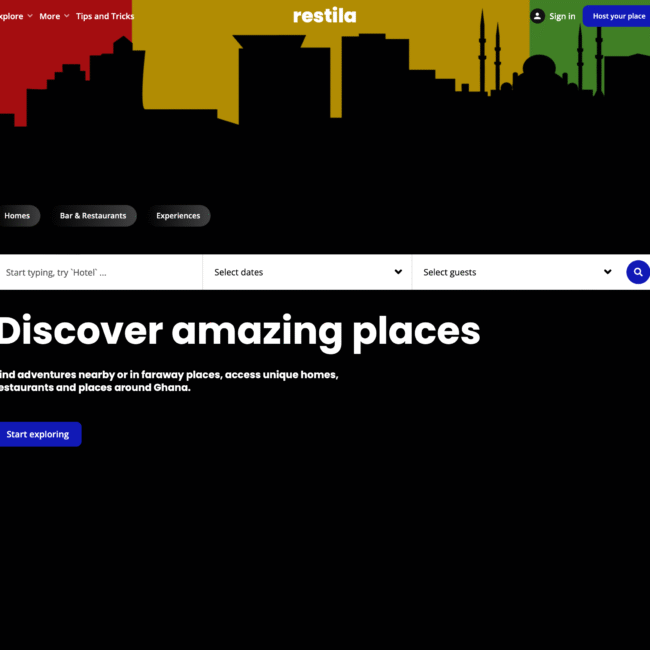
Task: Open the Select dates dropdown
Action: coord(308,272)
